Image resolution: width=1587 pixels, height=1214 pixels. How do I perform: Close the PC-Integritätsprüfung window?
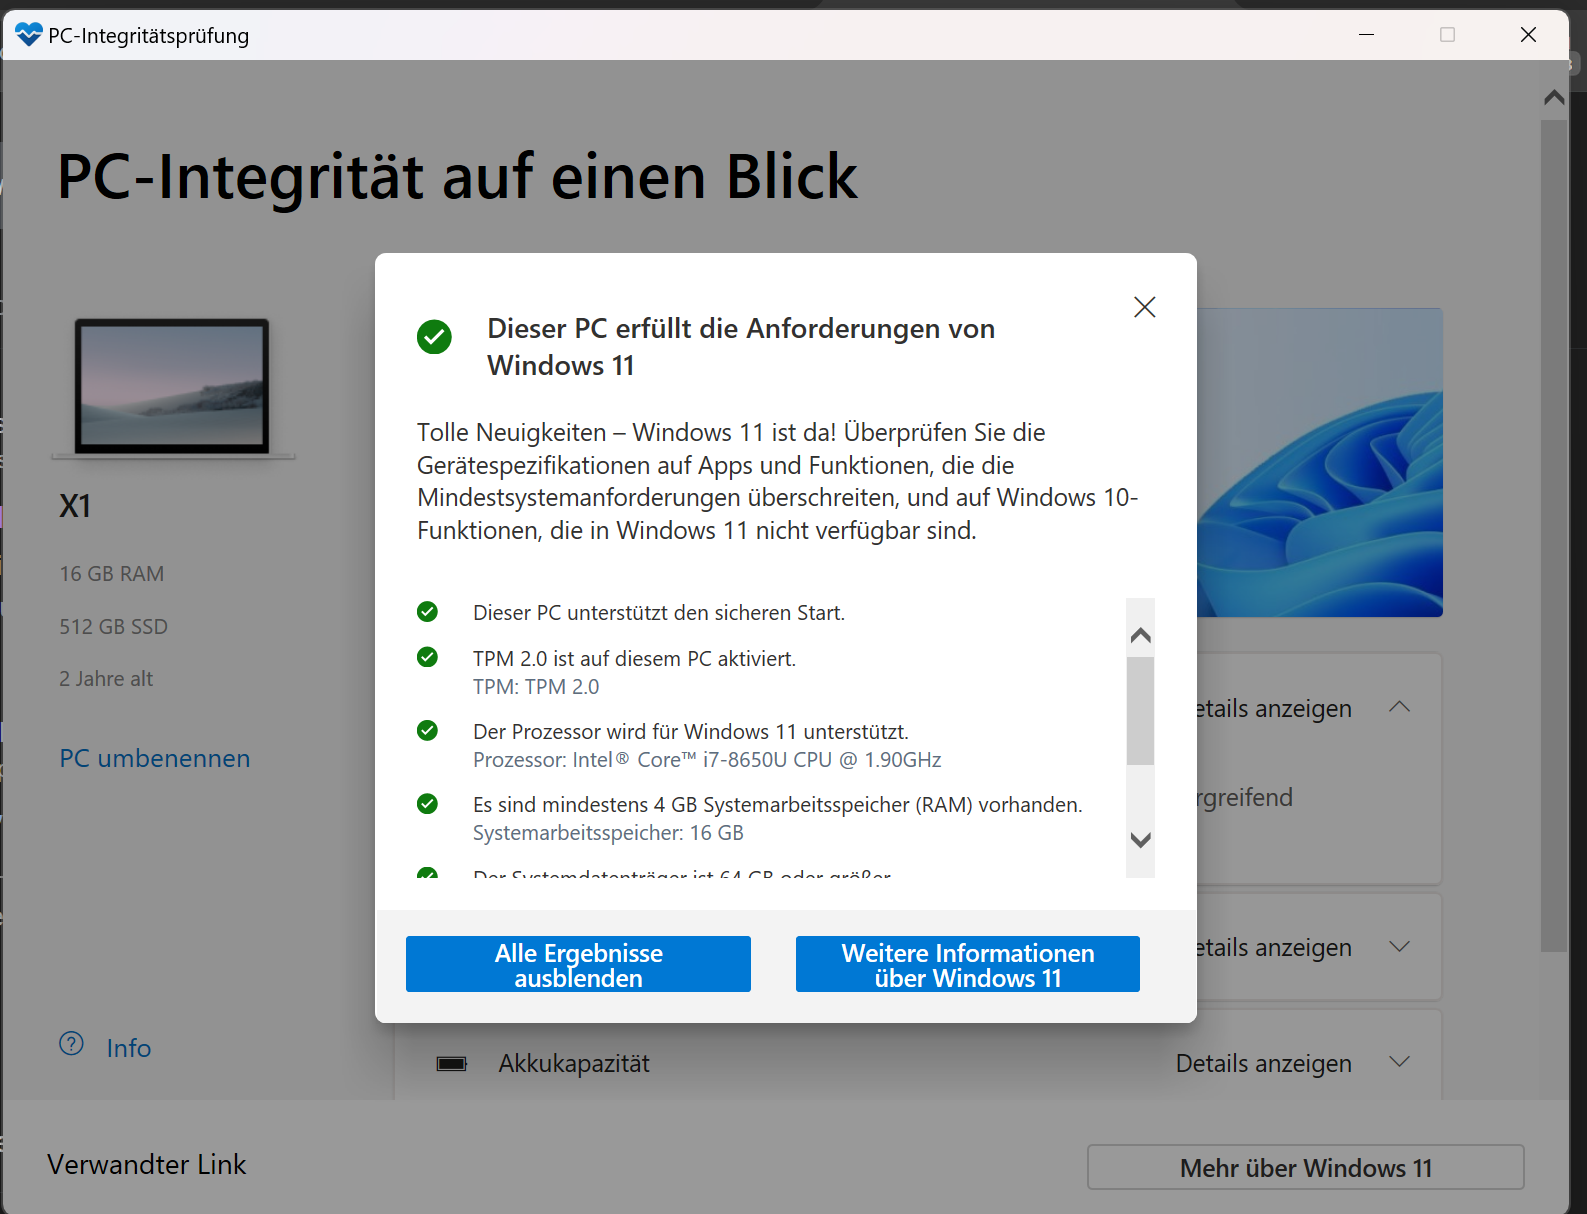(x=1528, y=35)
